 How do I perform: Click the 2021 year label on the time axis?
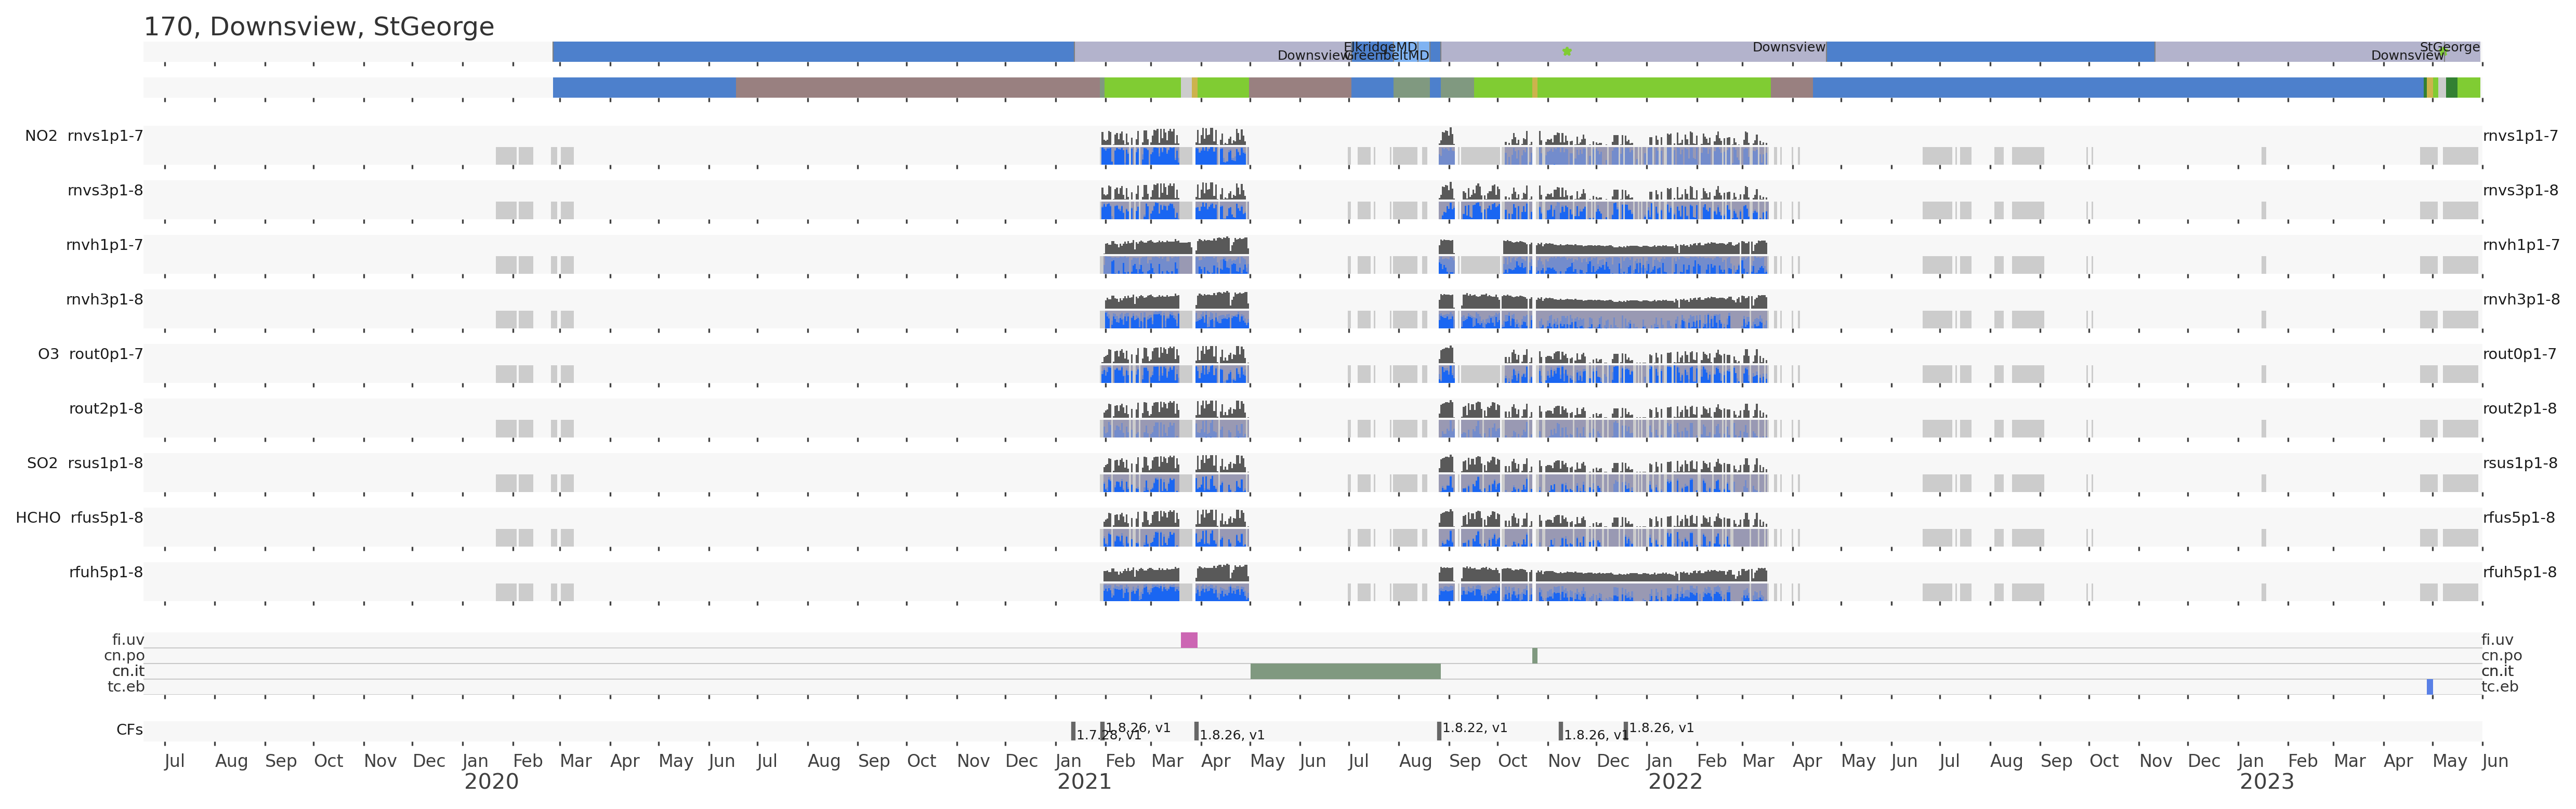1084,782
